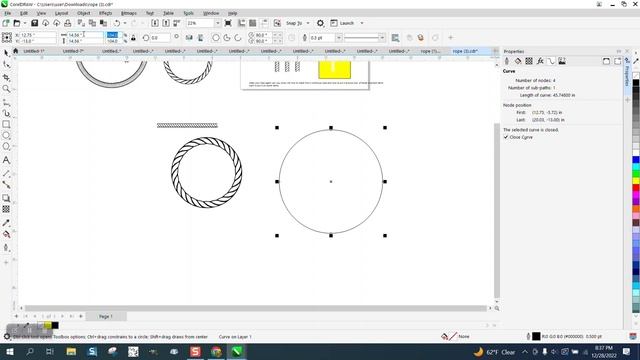Click the orange palette swatch
The width and height of the screenshot is (640, 360).
636,209
